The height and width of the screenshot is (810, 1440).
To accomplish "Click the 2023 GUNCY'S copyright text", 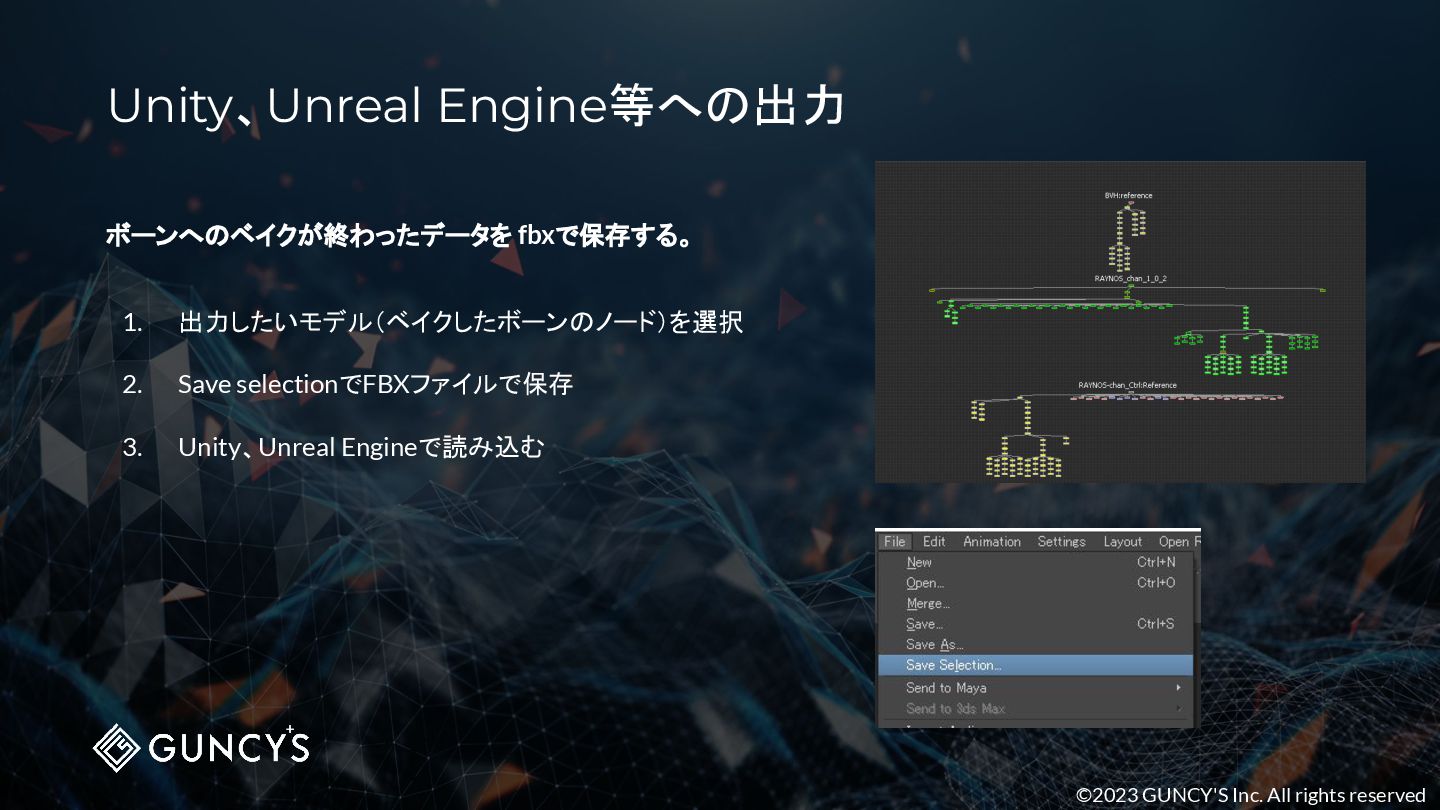I will [x=1251, y=795].
